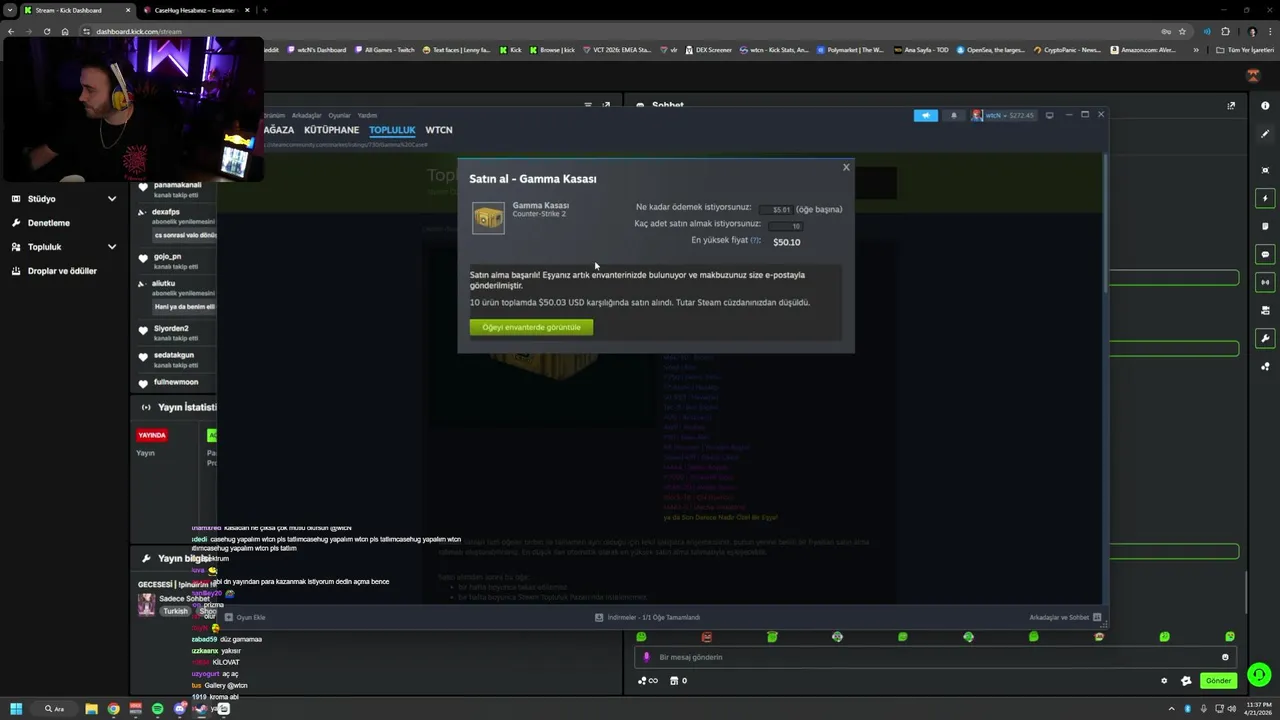The width and height of the screenshot is (1280, 720).
Task: Click the Steam notifications bell icon
Action: click(x=953, y=115)
